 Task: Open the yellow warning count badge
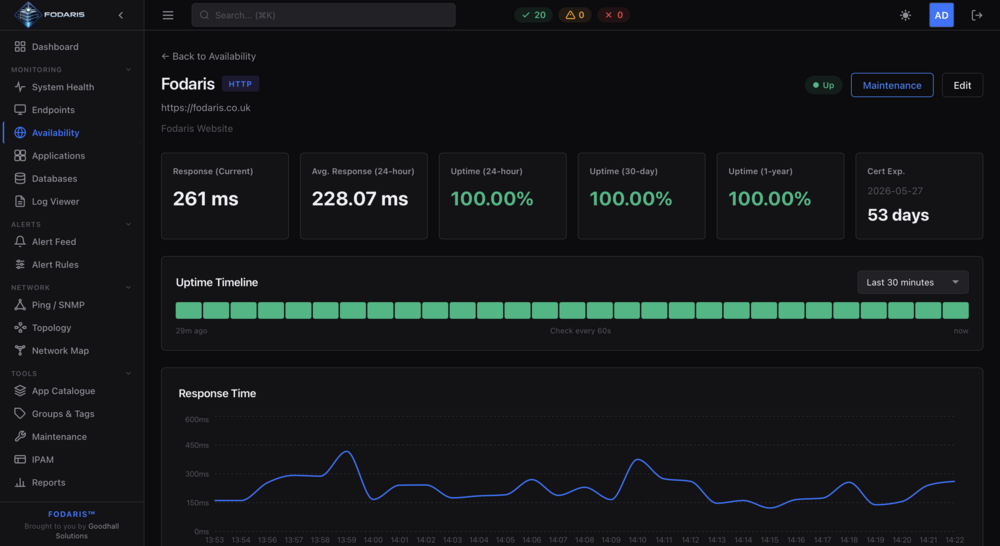click(x=575, y=15)
